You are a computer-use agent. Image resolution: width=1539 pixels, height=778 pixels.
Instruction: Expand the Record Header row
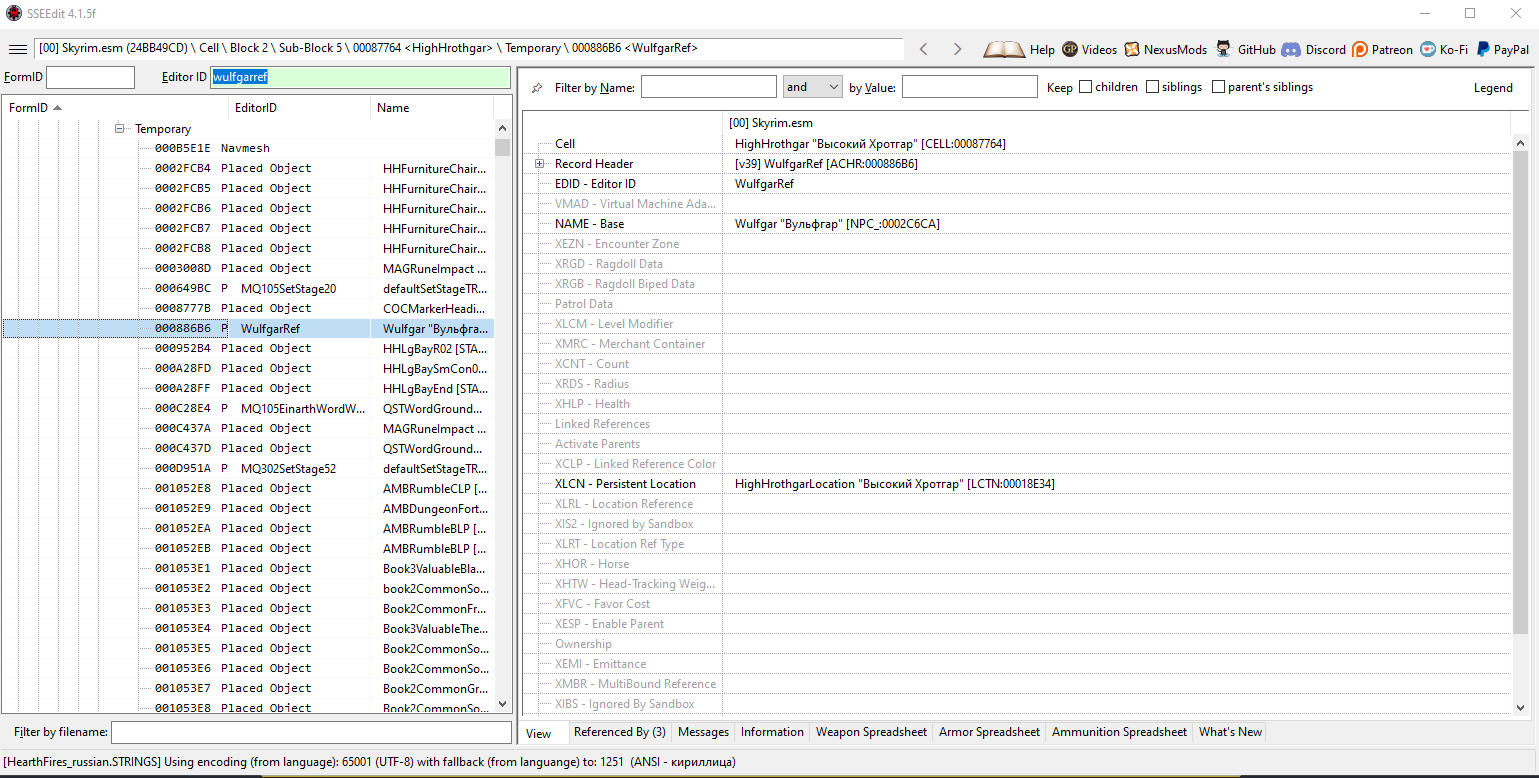click(x=539, y=164)
